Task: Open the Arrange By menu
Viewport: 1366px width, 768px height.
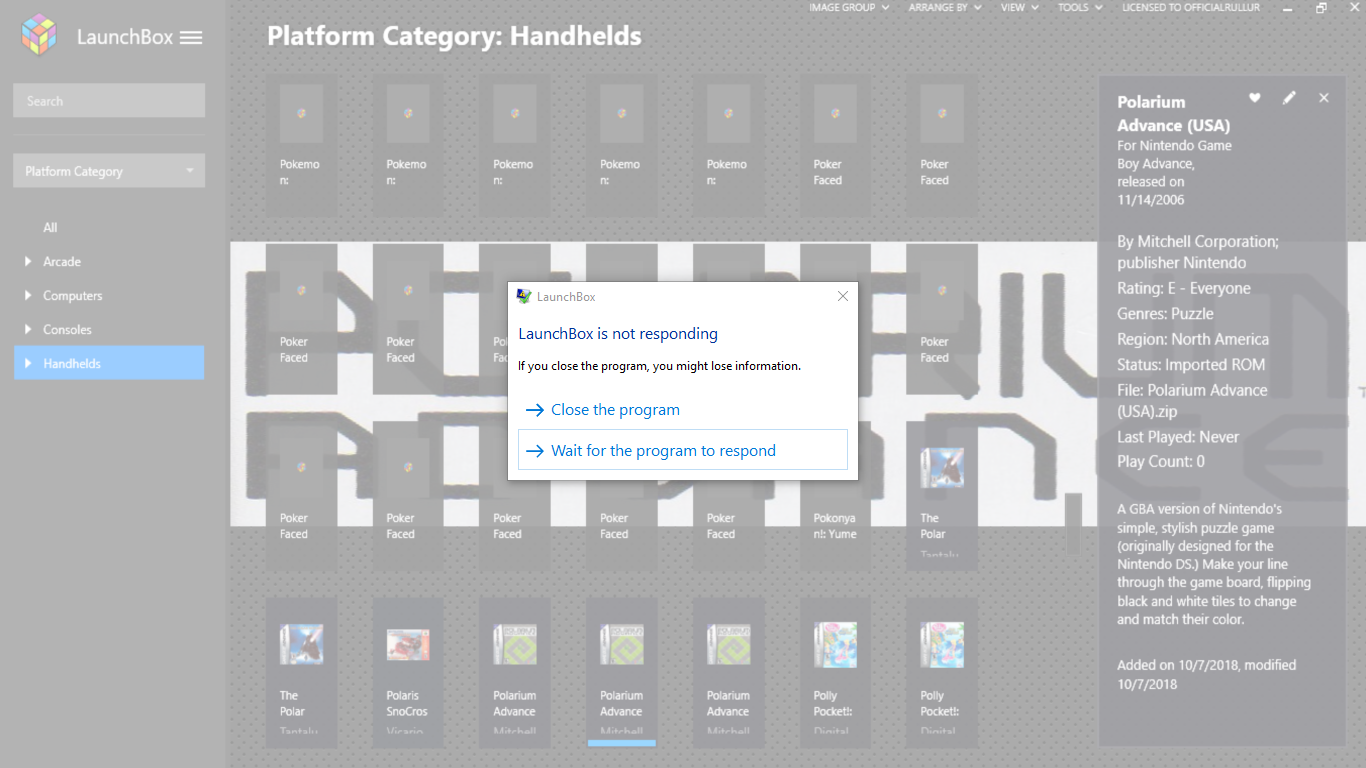Action: click(944, 8)
